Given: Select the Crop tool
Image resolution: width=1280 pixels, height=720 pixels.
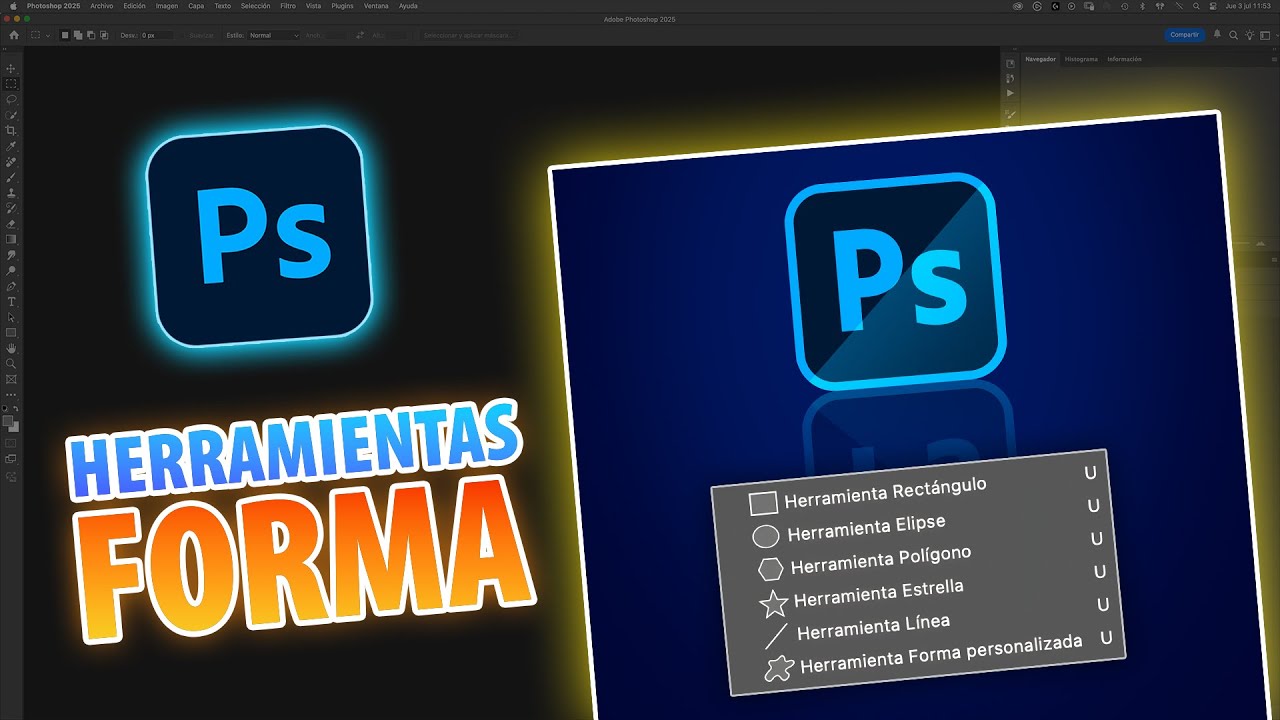Looking at the screenshot, I should (x=11, y=131).
